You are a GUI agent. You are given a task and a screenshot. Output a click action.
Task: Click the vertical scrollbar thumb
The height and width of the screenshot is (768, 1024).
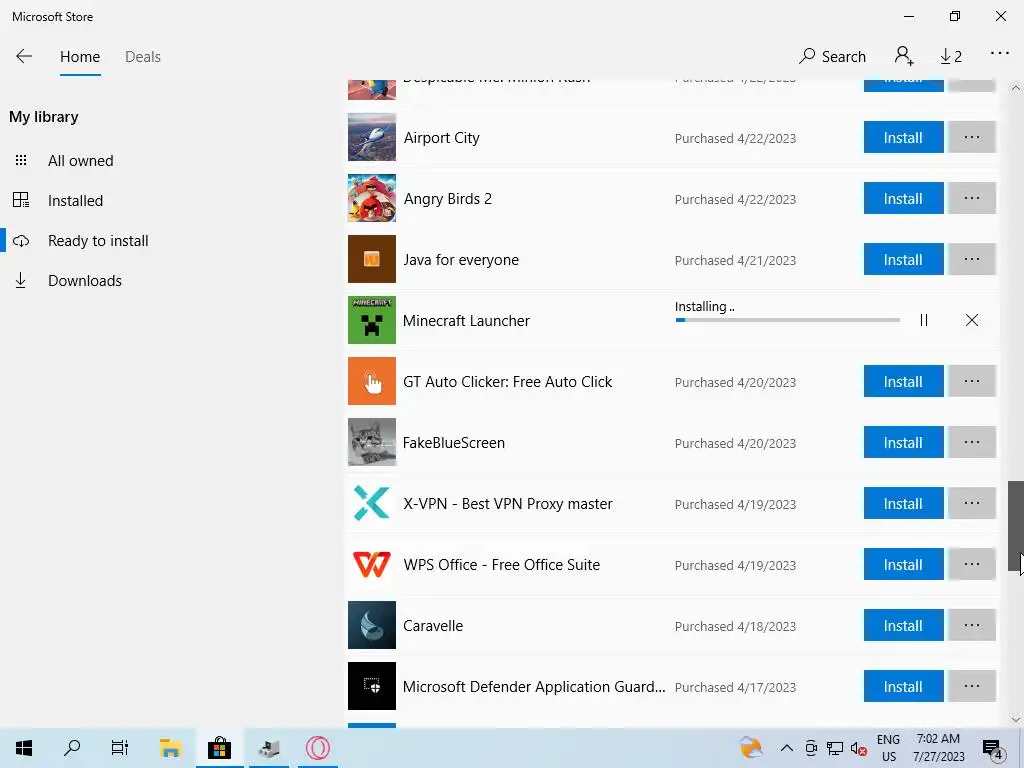click(x=1016, y=526)
